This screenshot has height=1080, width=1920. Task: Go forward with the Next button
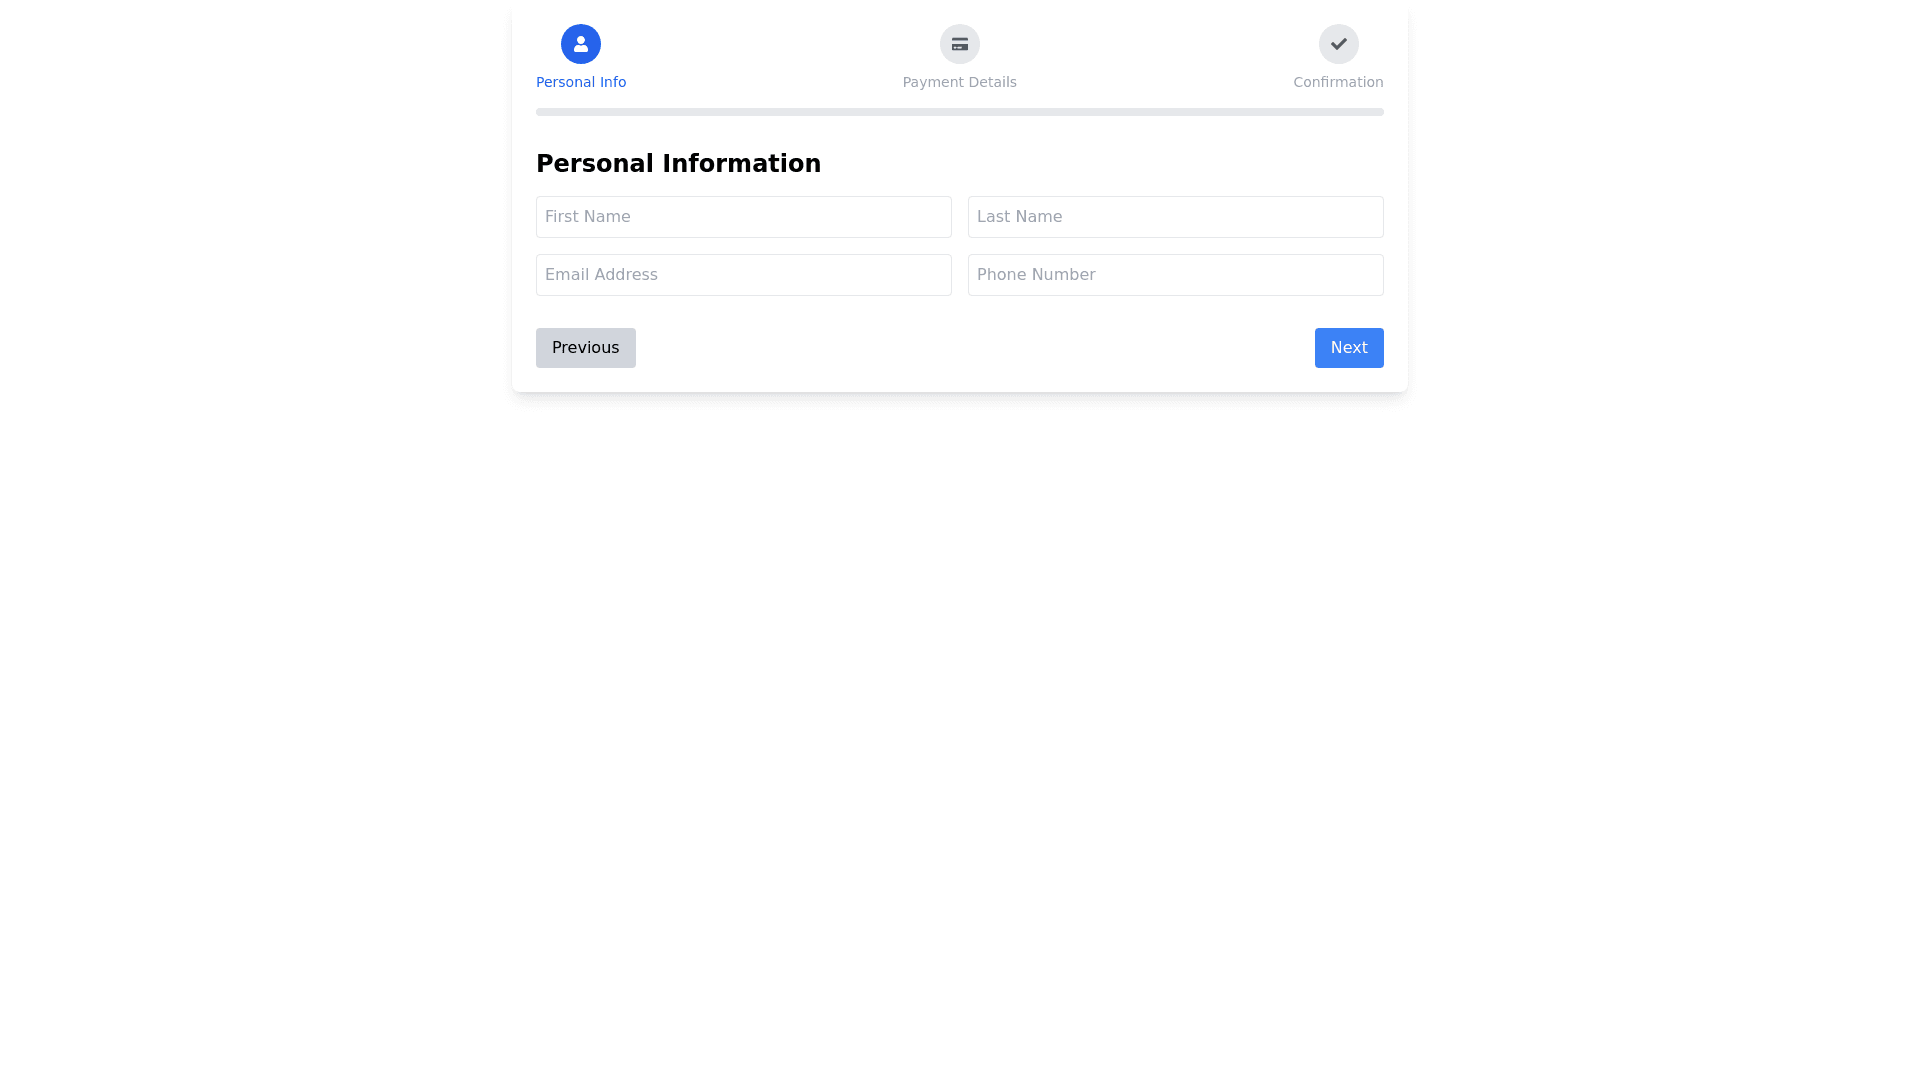point(1348,348)
